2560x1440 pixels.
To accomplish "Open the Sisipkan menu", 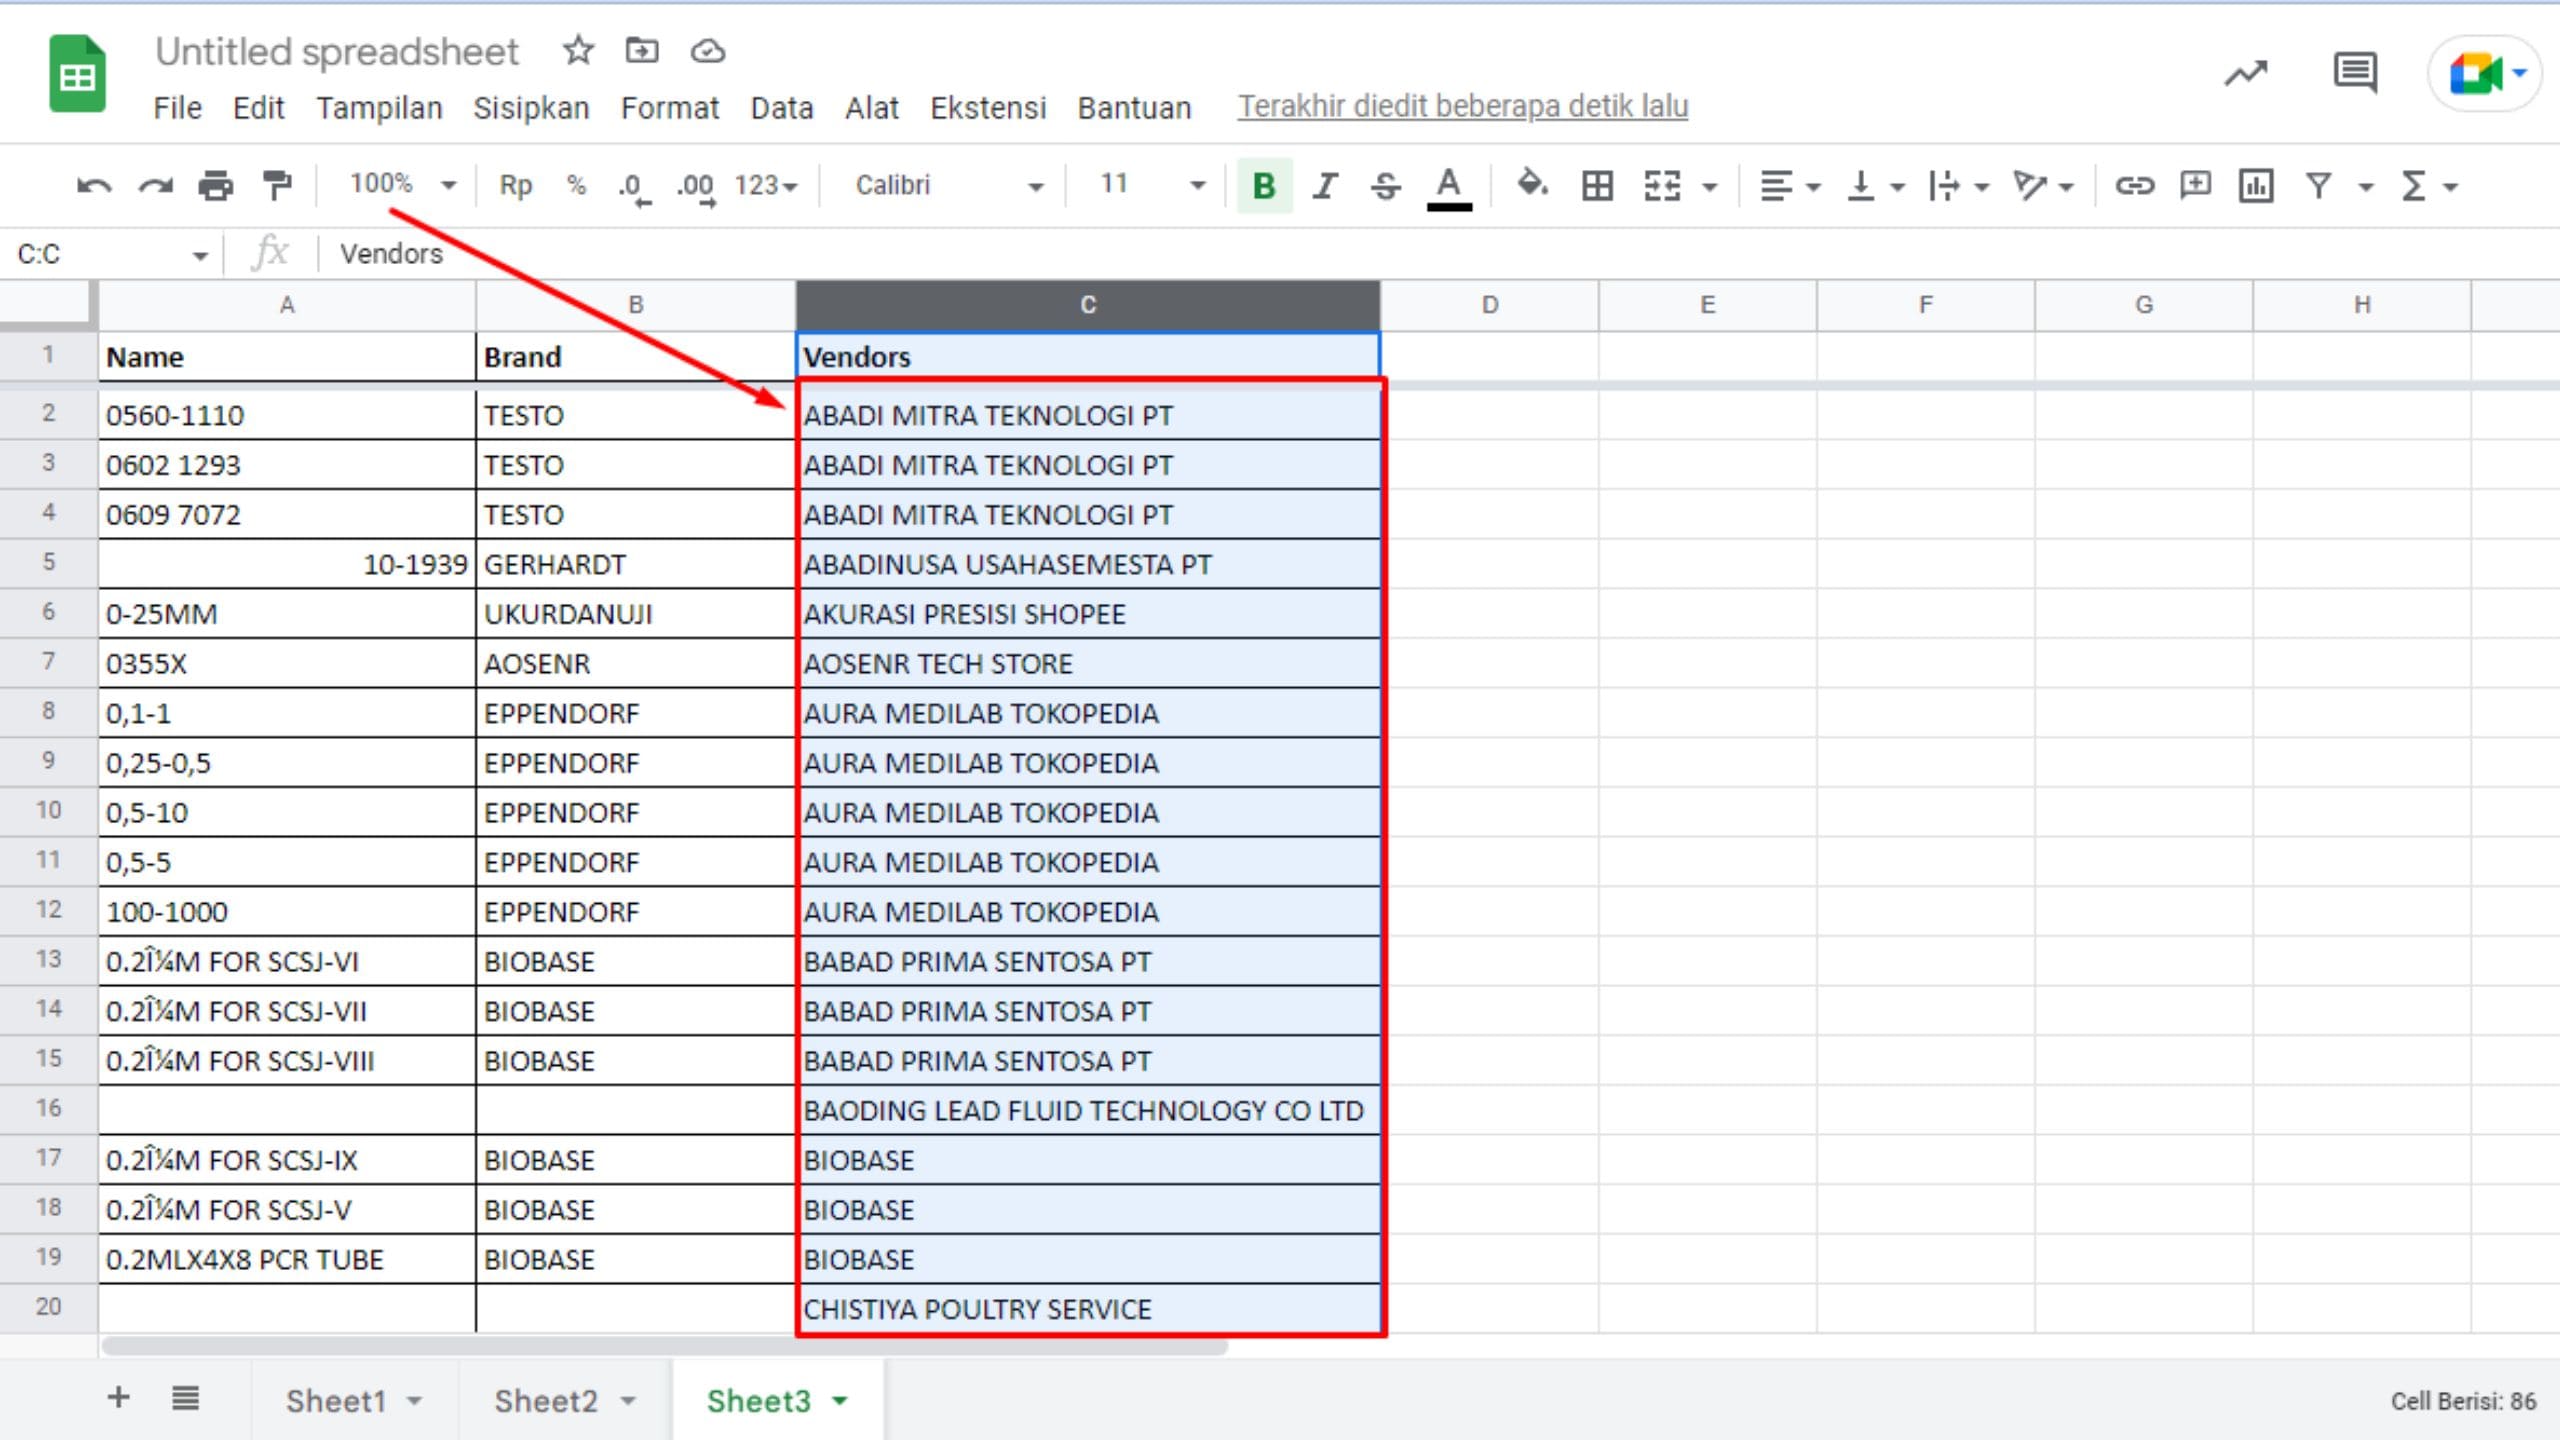I will (531, 107).
